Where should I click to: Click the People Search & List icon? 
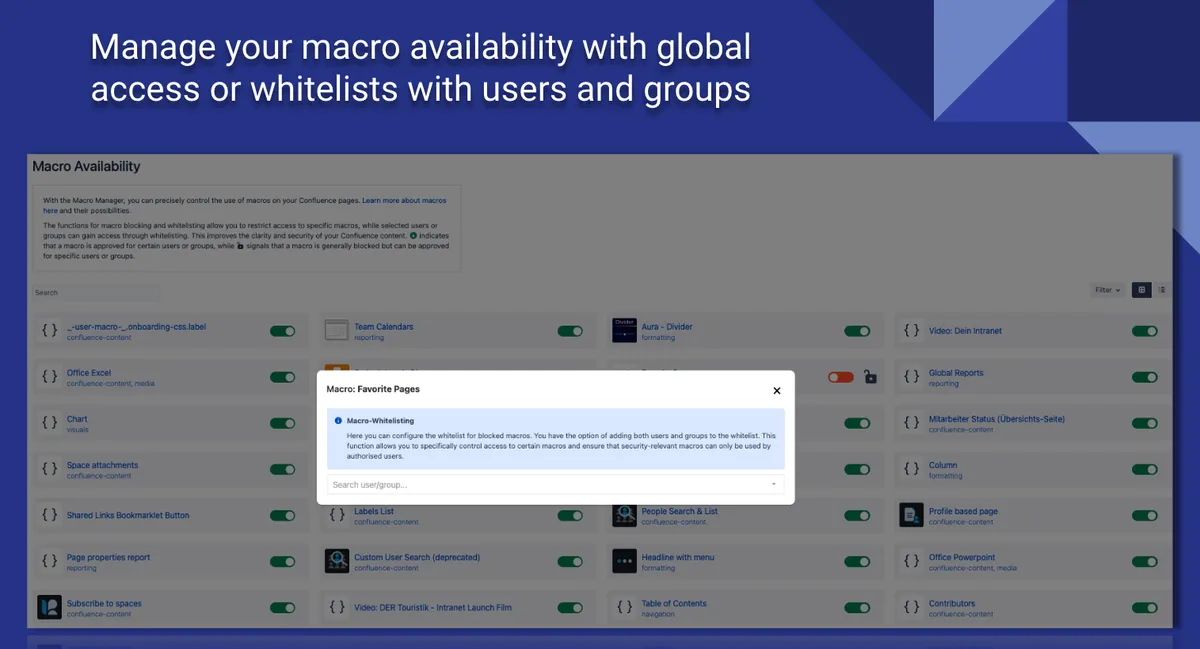coord(625,515)
